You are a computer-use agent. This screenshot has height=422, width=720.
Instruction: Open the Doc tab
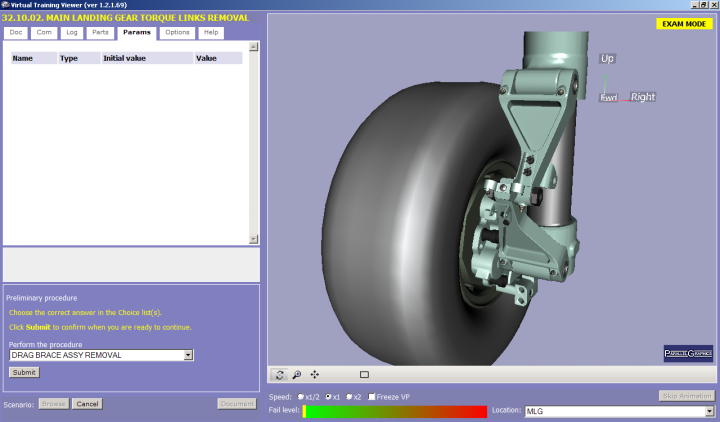pyautogui.click(x=15, y=32)
